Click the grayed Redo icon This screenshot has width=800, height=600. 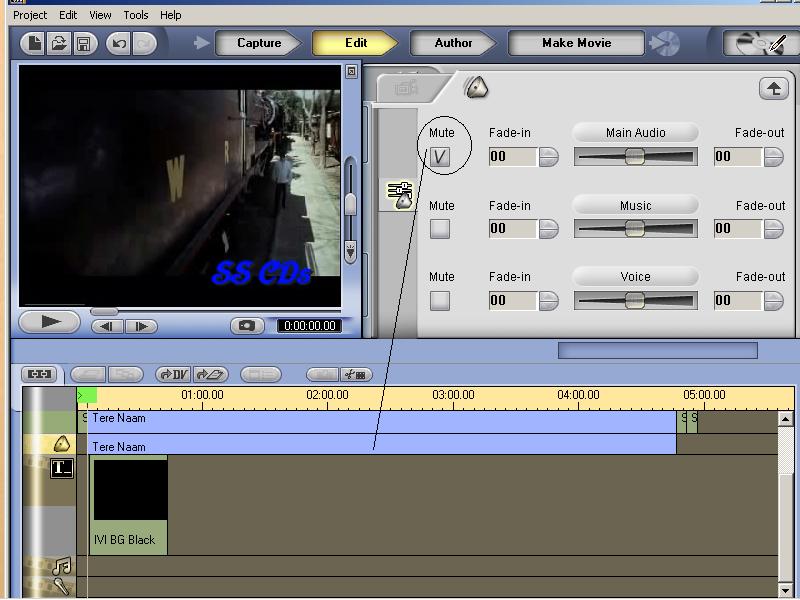coord(144,43)
